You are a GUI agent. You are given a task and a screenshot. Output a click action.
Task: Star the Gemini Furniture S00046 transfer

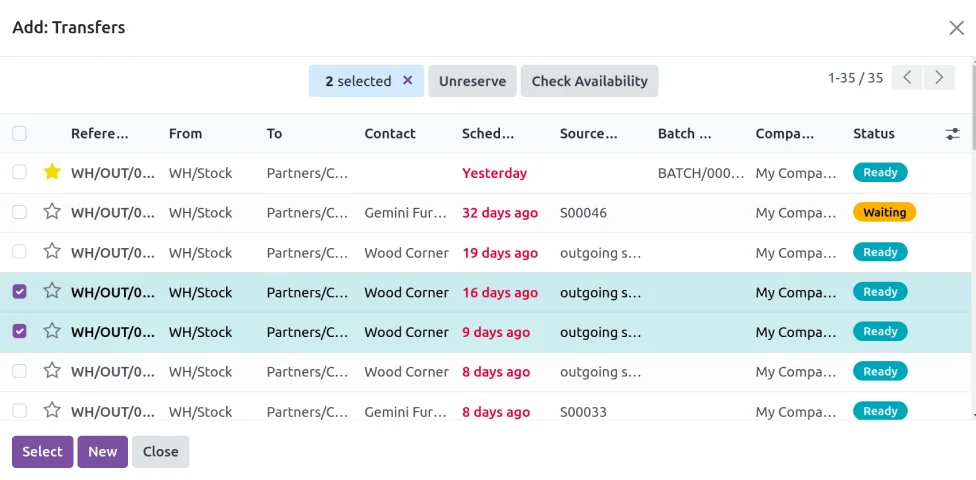(x=52, y=212)
